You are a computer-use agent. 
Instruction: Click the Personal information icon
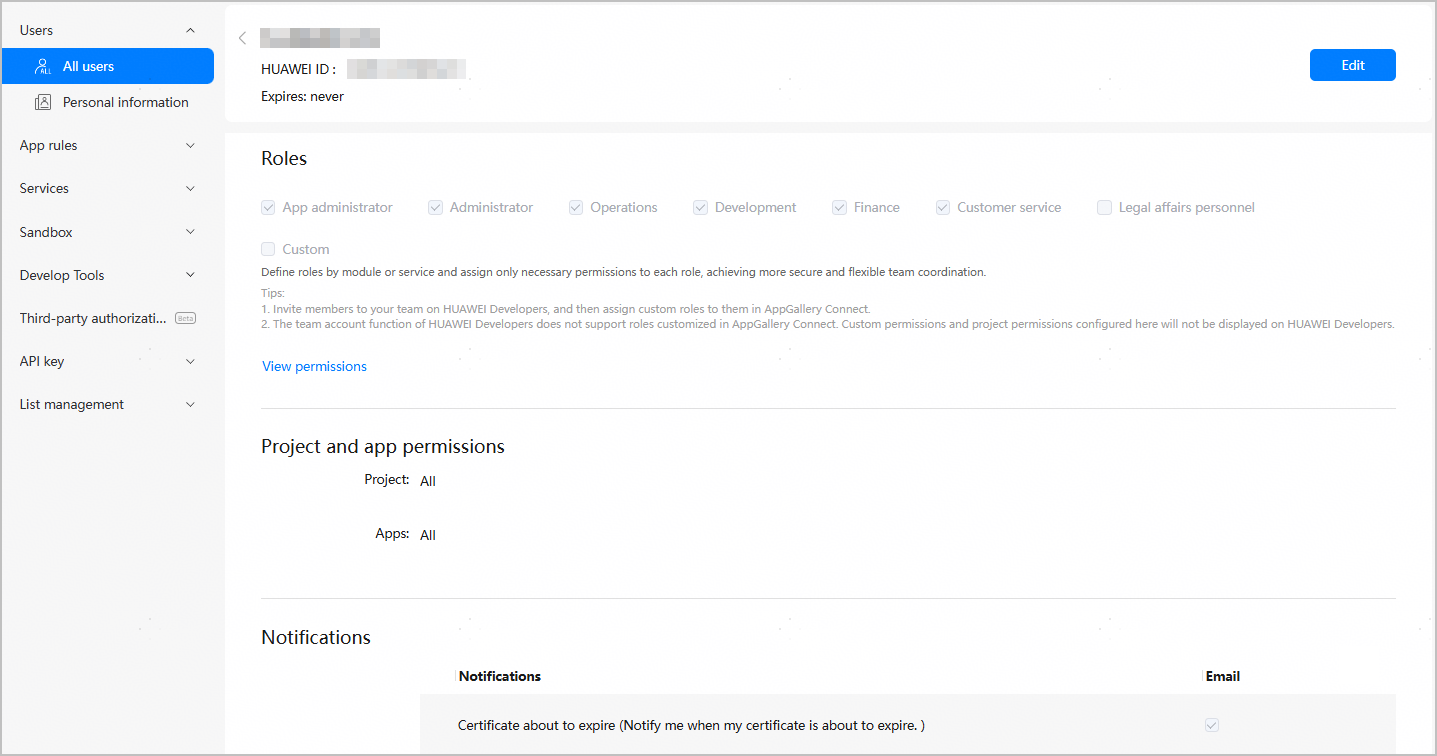[43, 102]
